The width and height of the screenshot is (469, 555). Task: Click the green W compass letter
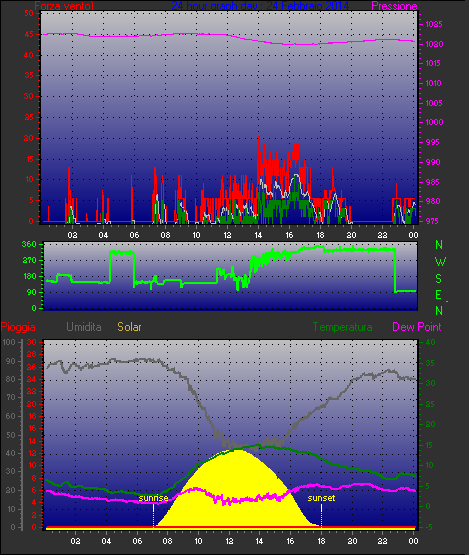[440, 262]
